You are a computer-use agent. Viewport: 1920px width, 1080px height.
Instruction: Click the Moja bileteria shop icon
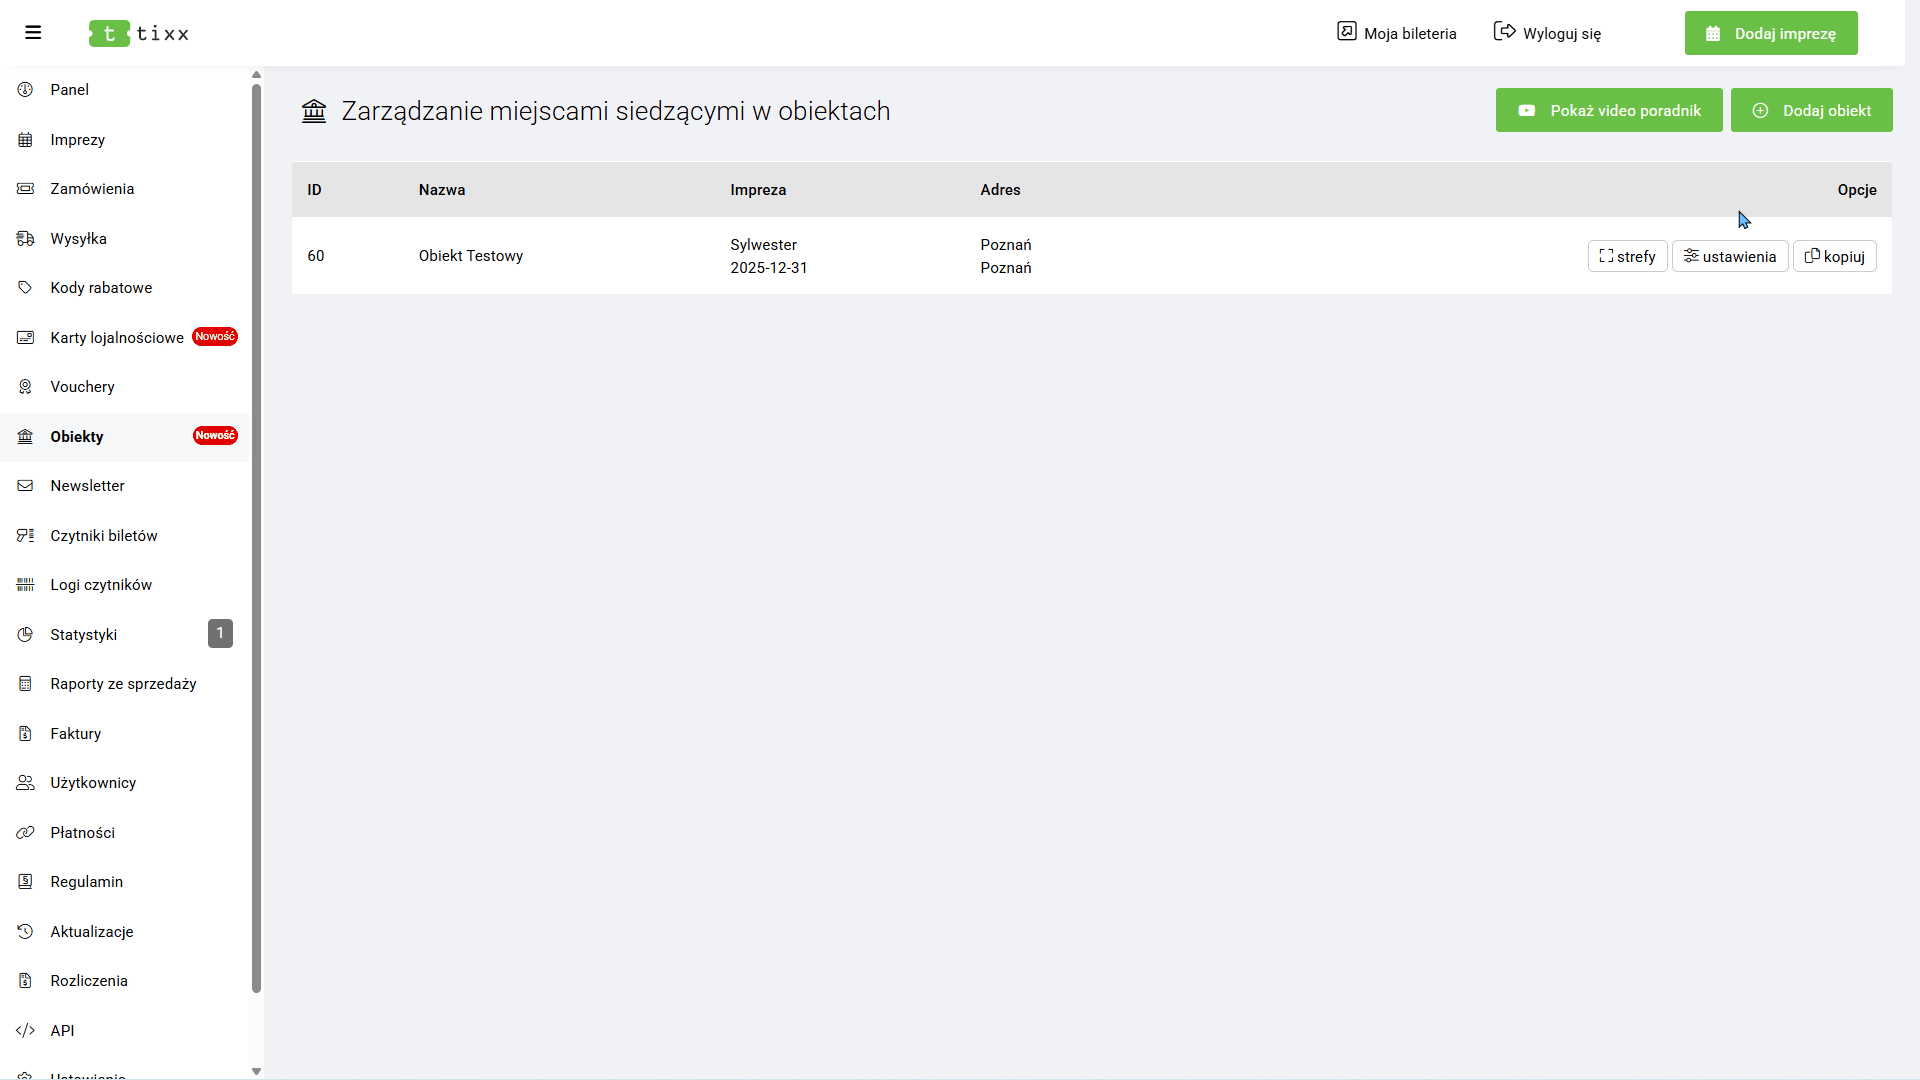pyautogui.click(x=1347, y=32)
